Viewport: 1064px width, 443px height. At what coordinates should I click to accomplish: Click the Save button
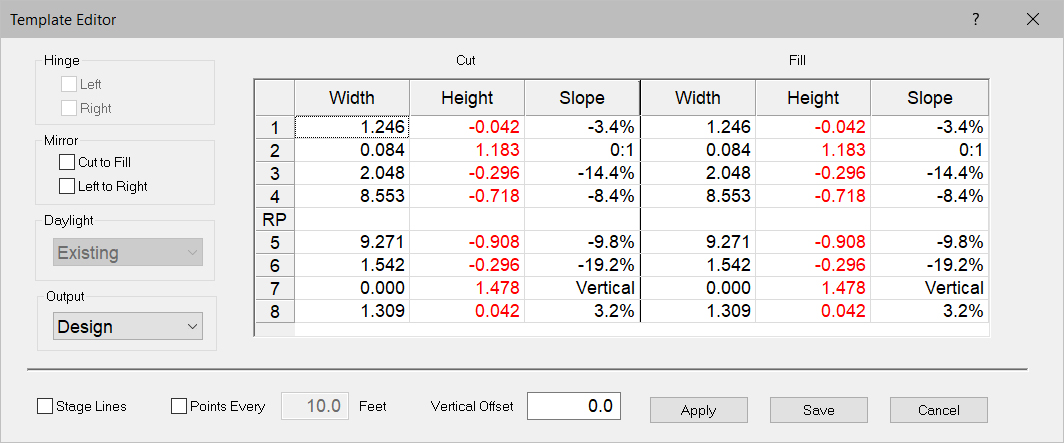point(818,410)
